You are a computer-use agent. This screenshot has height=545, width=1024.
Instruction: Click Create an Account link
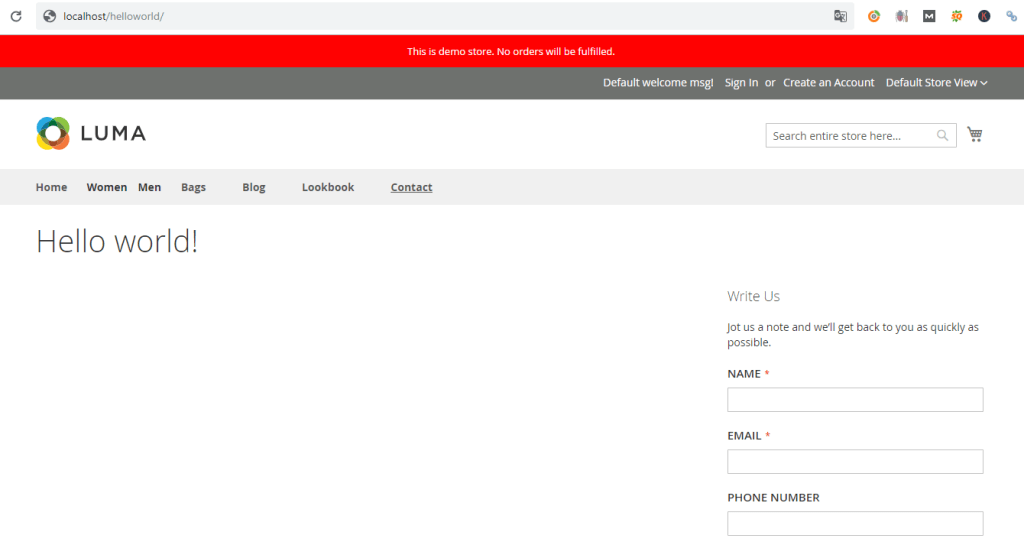pyautogui.click(x=829, y=83)
